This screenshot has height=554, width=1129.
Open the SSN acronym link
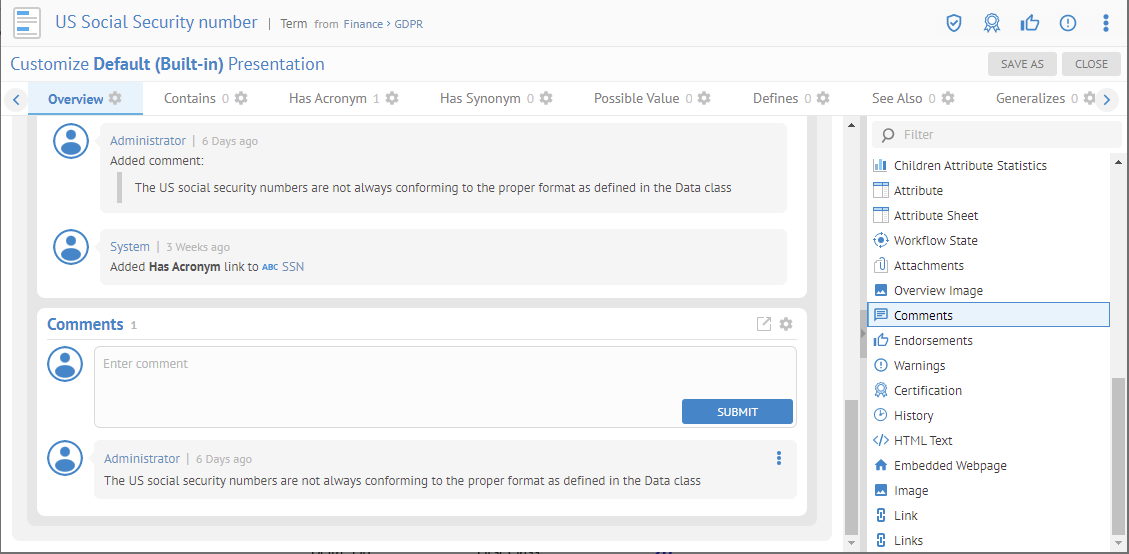click(x=293, y=267)
